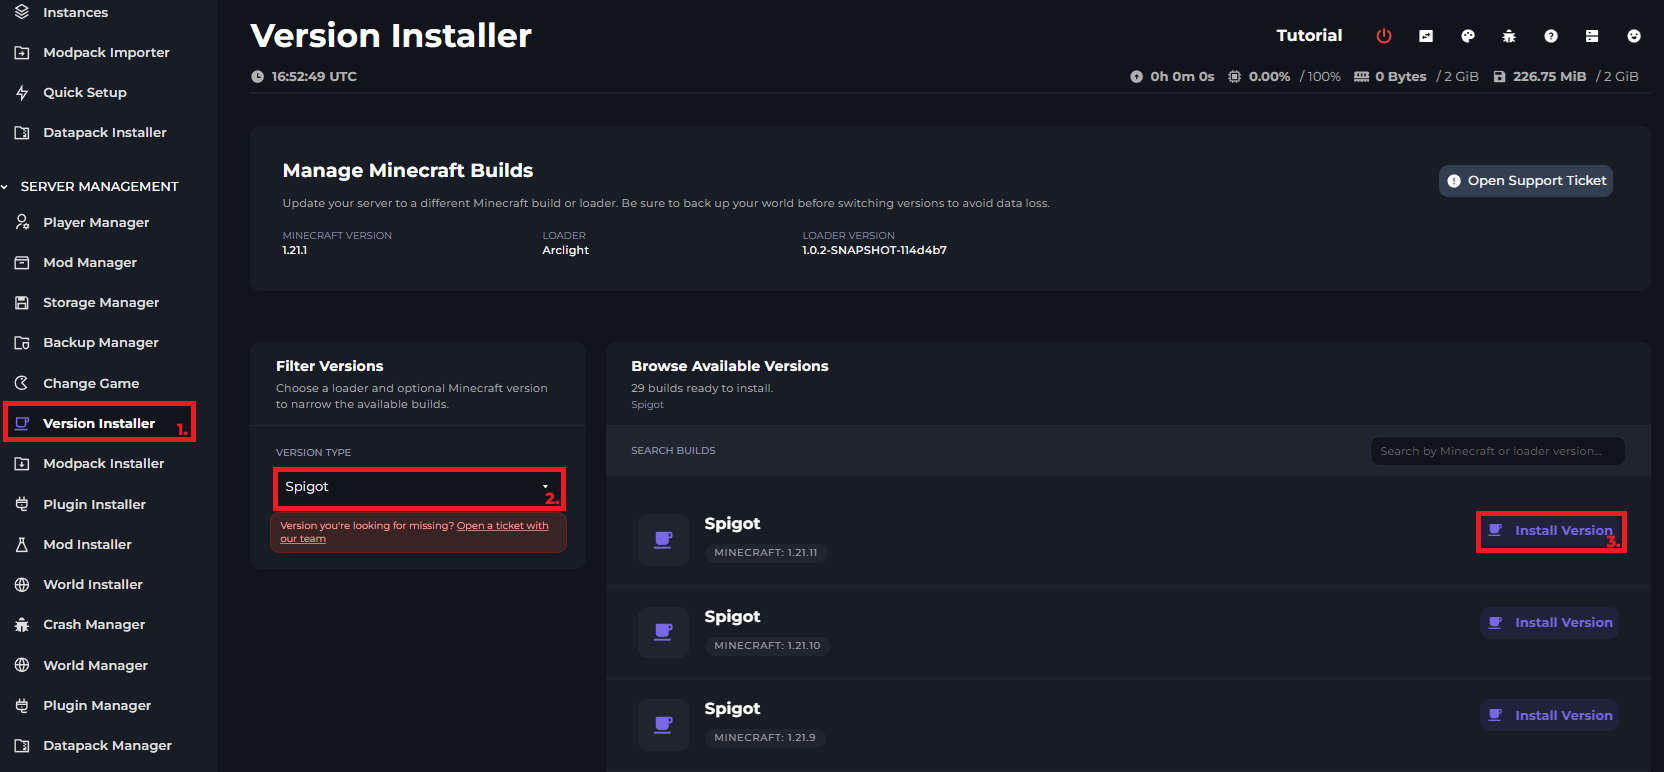Install Spigot for Minecraft 1.21.11

pyautogui.click(x=1550, y=531)
